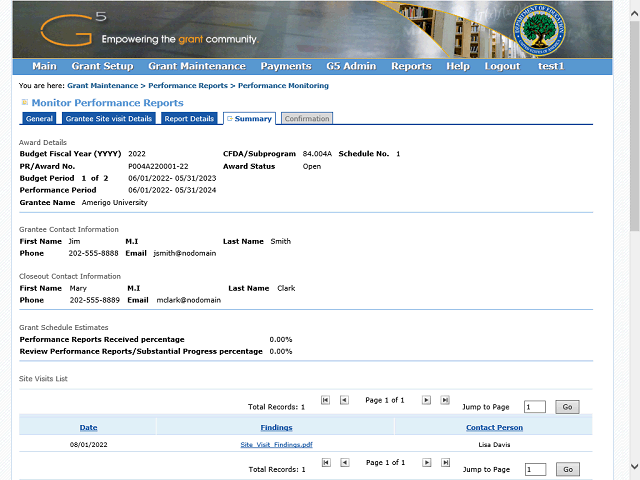640x480 pixels.
Task: Go to next page in top pager
Action: coord(426,400)
